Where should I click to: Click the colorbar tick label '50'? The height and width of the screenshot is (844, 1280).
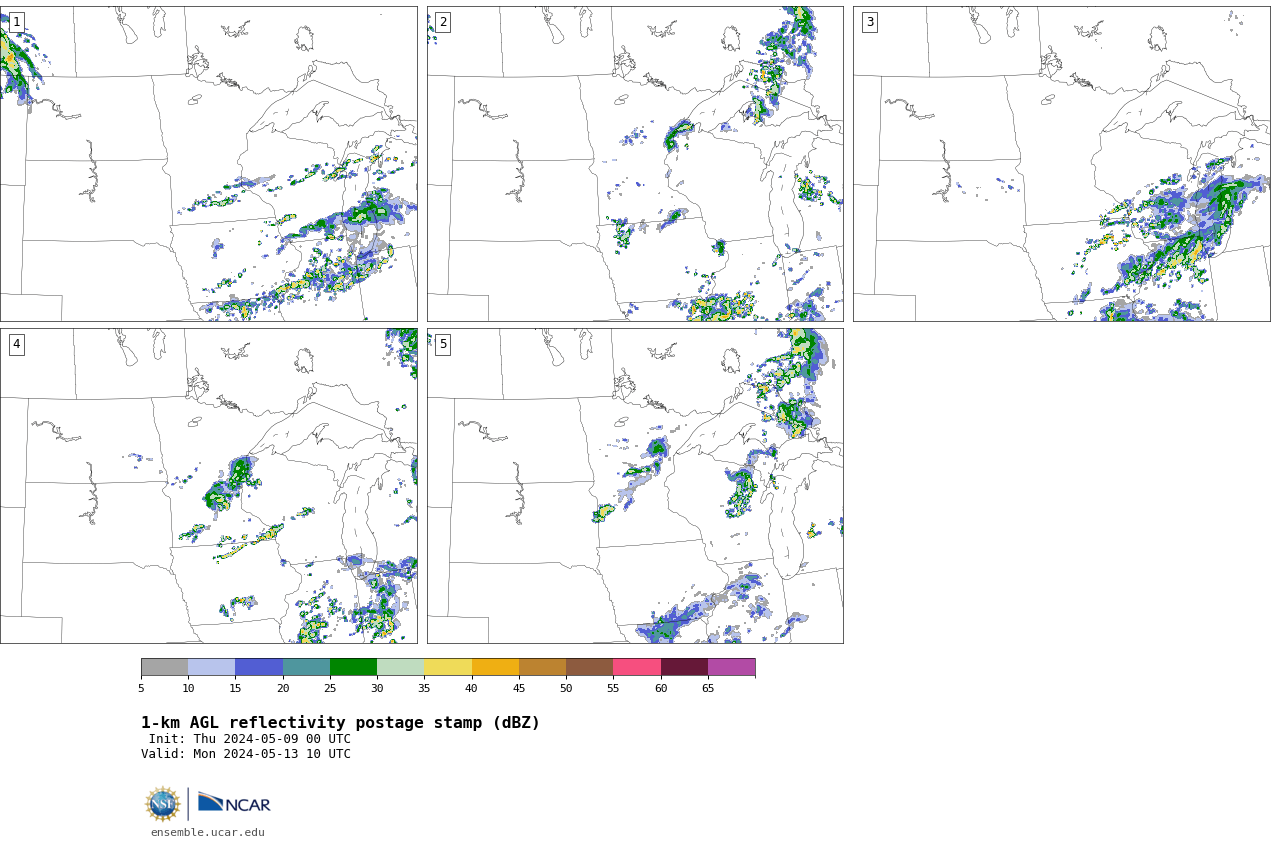[x=566, y=688]
